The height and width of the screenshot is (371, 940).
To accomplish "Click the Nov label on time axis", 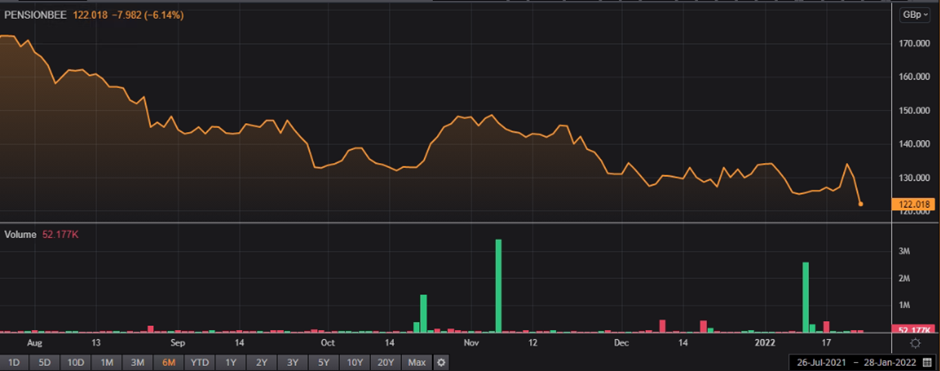I will 471,343.
